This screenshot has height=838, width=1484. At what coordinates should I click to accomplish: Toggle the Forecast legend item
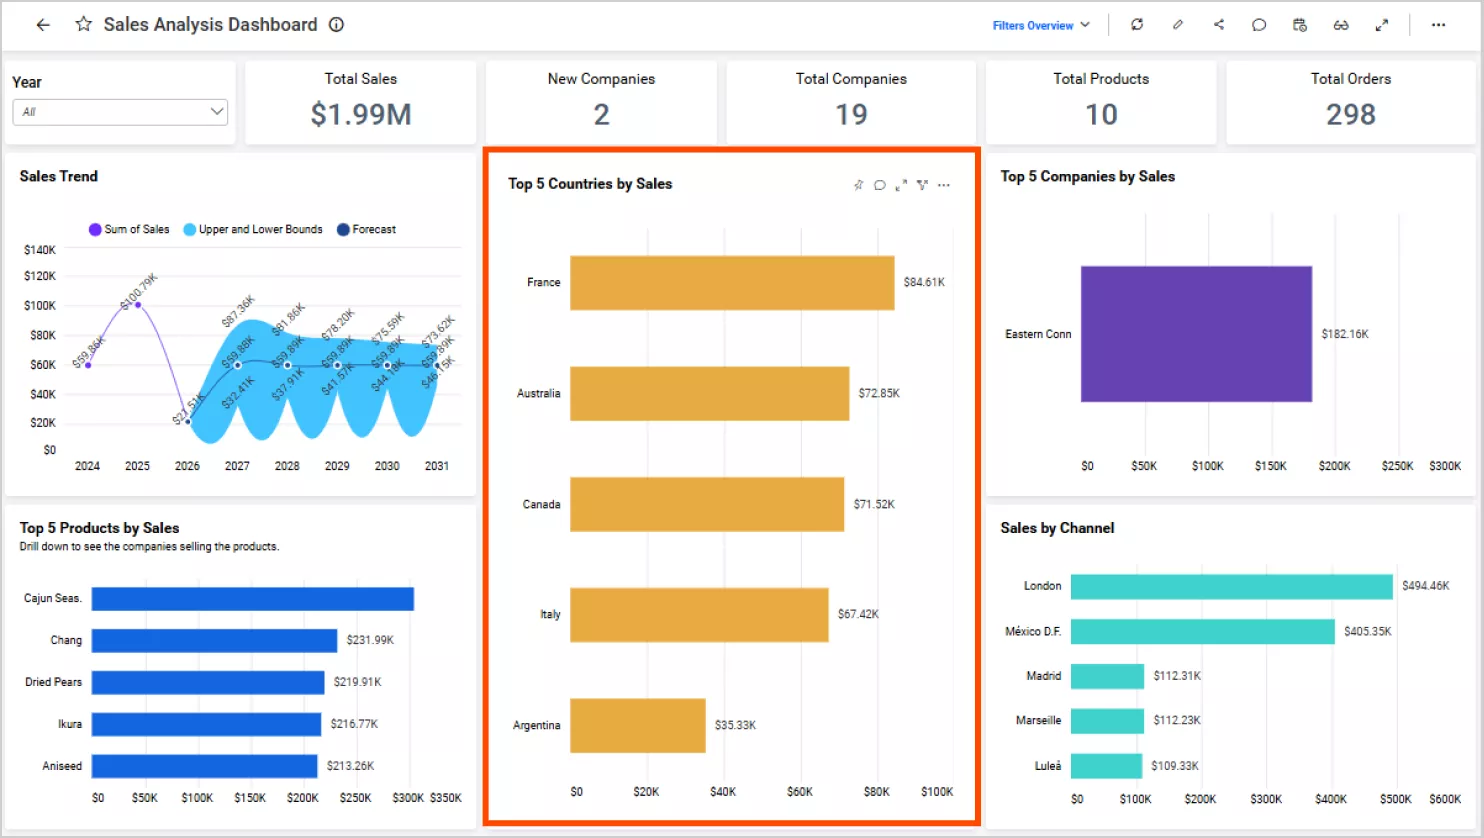[x=367, y=229]
